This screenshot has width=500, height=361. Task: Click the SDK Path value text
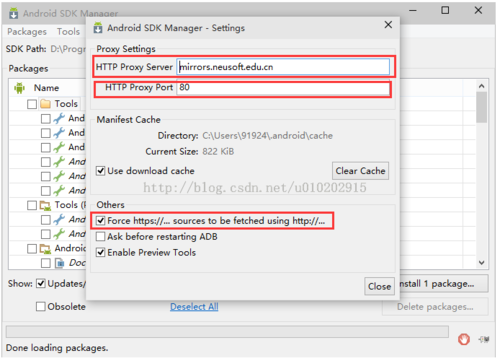click(68, 49)
